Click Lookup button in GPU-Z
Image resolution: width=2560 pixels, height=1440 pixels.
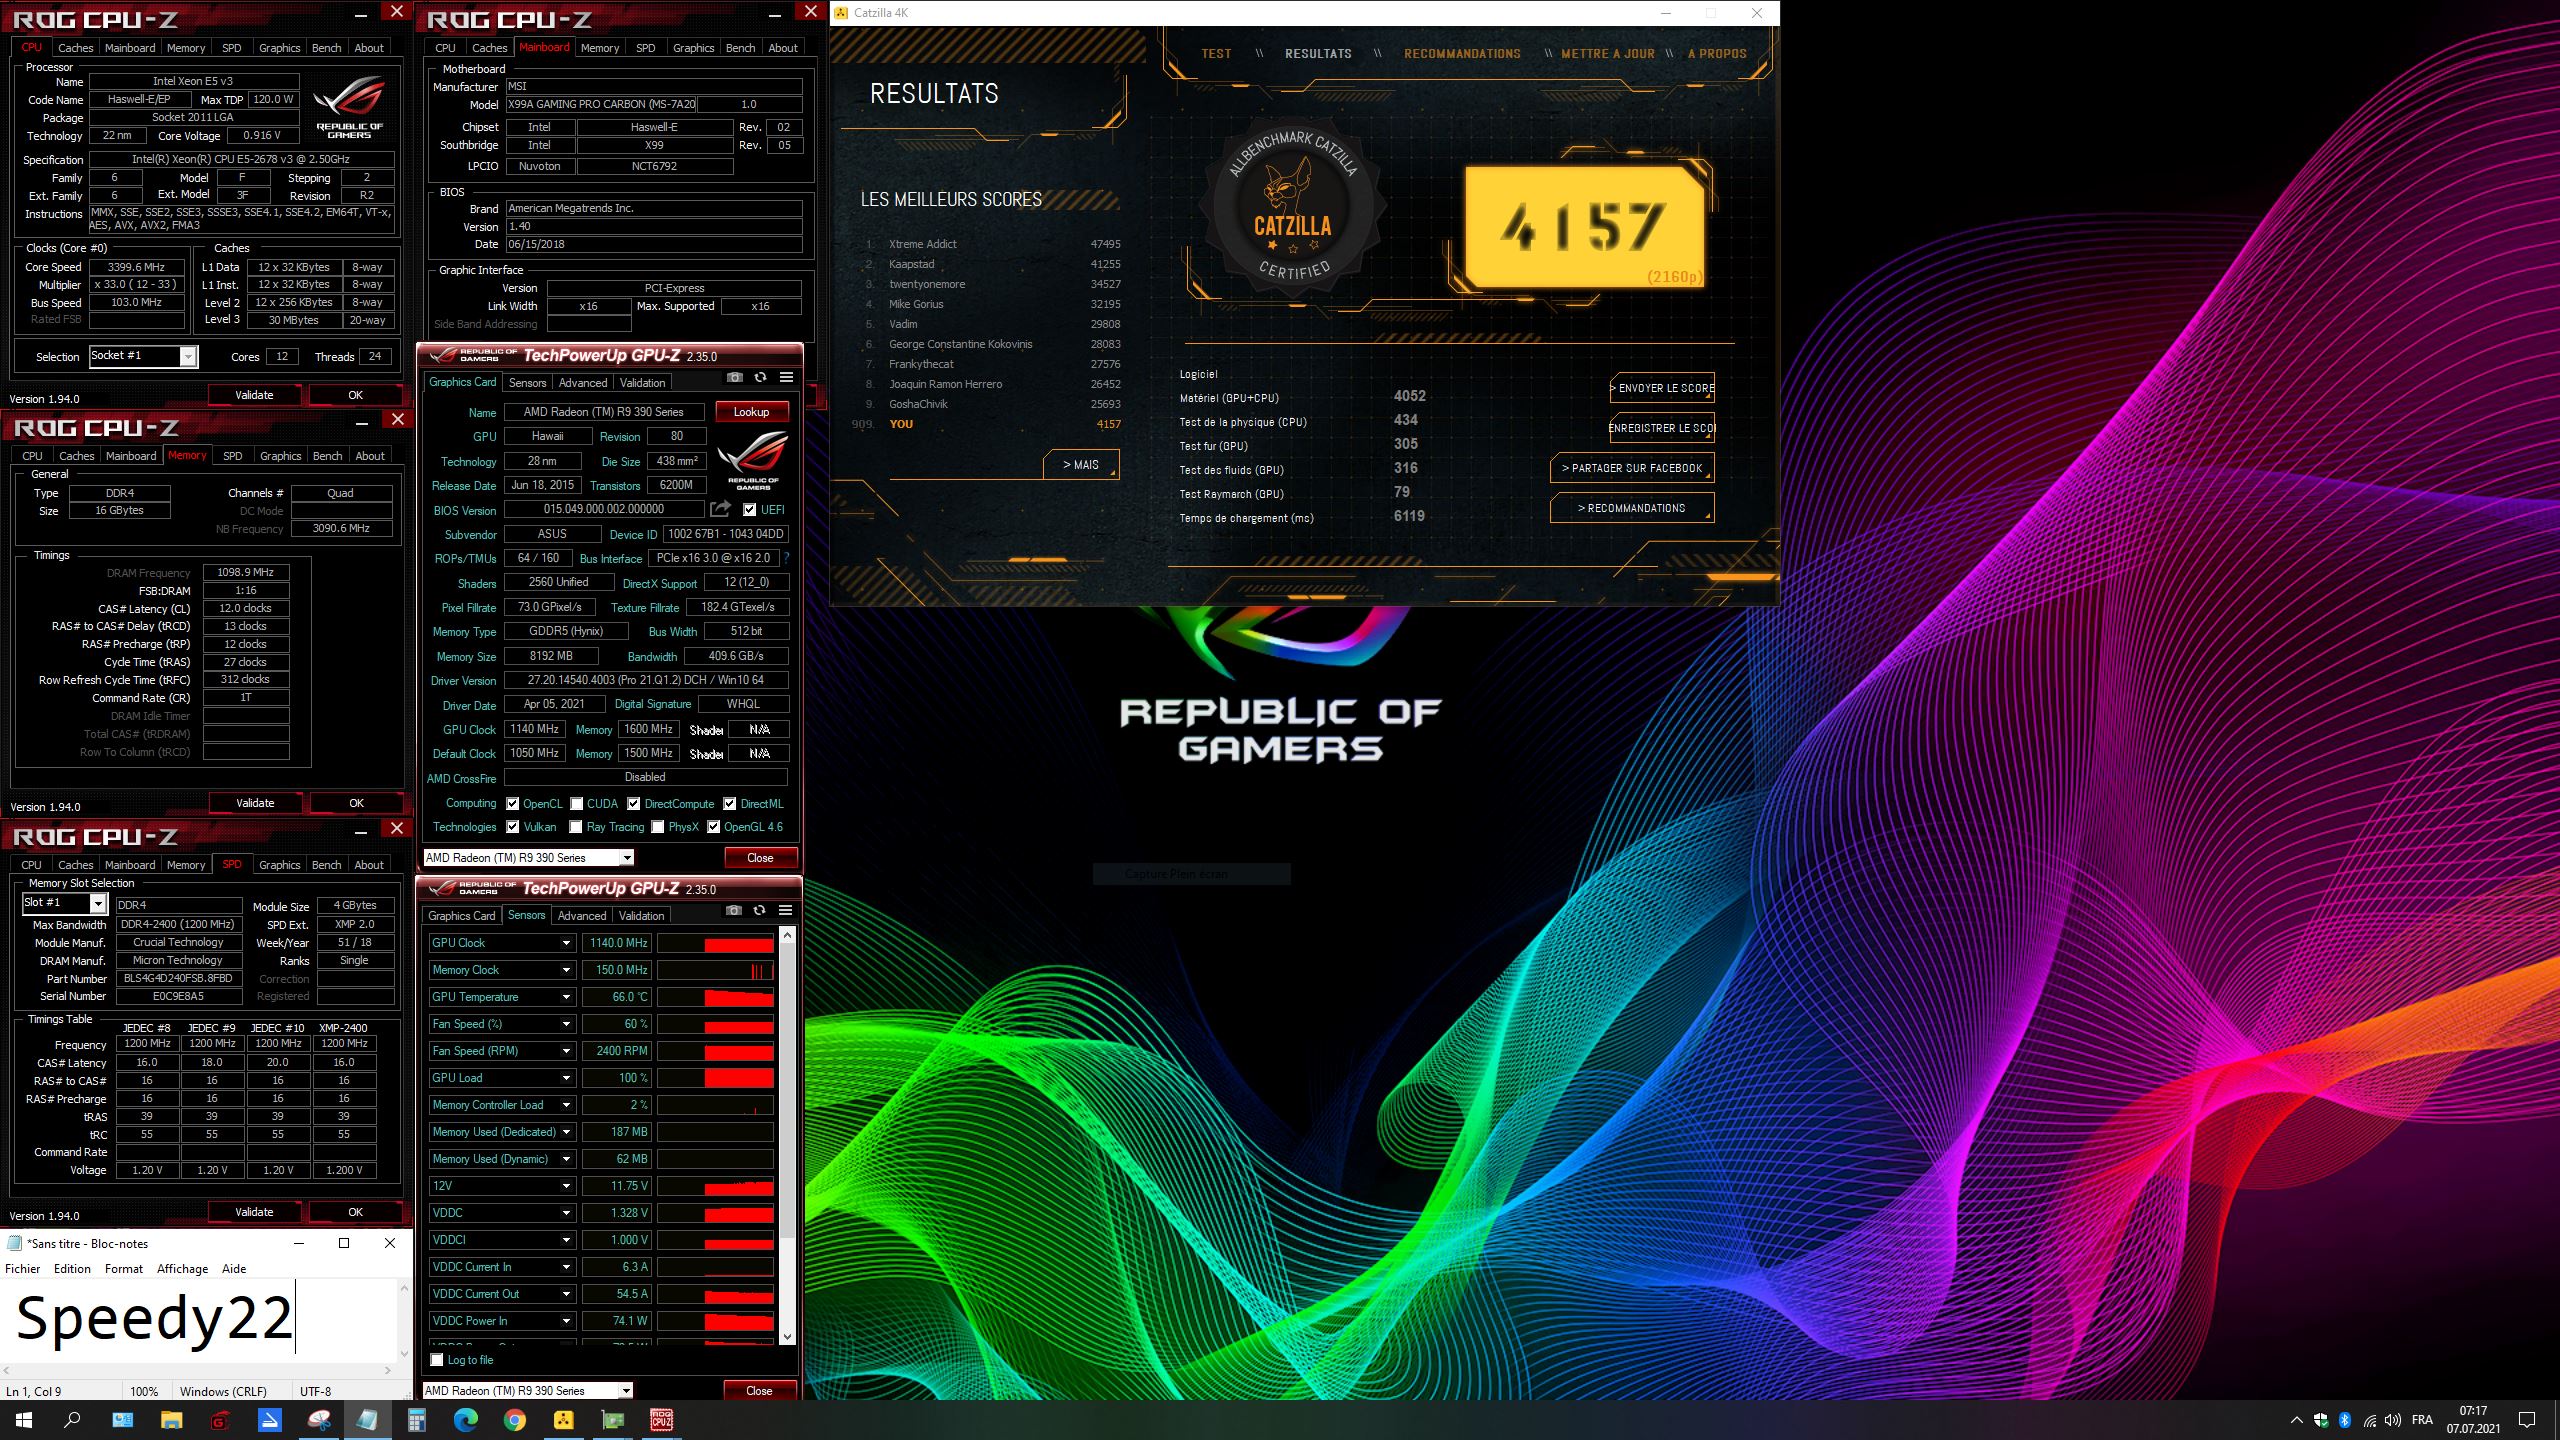point(751,412)
